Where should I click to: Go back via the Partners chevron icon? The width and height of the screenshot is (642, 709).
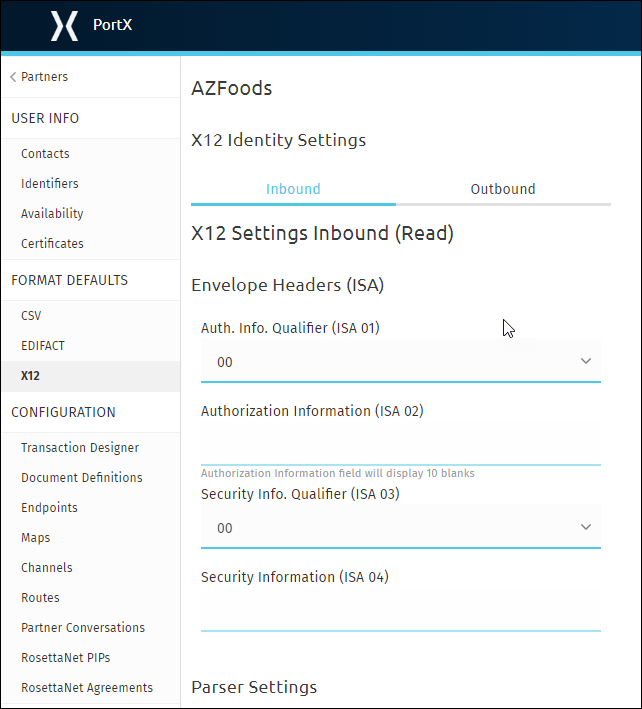click(x=13, y=77)
